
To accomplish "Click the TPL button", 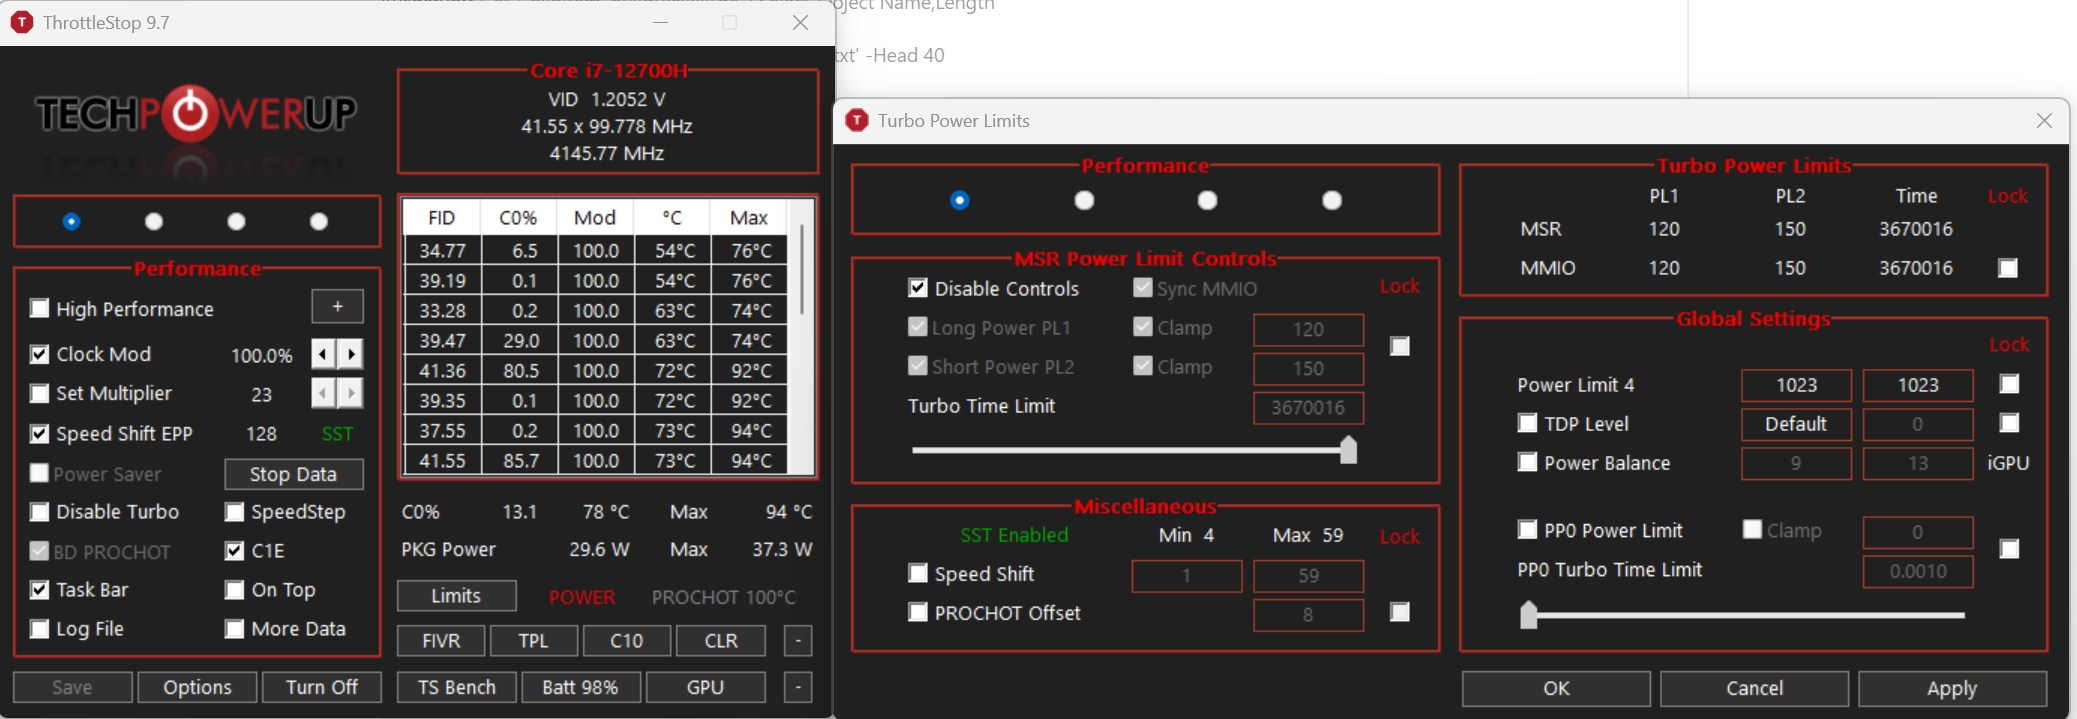I will click(x=534, y=640).
